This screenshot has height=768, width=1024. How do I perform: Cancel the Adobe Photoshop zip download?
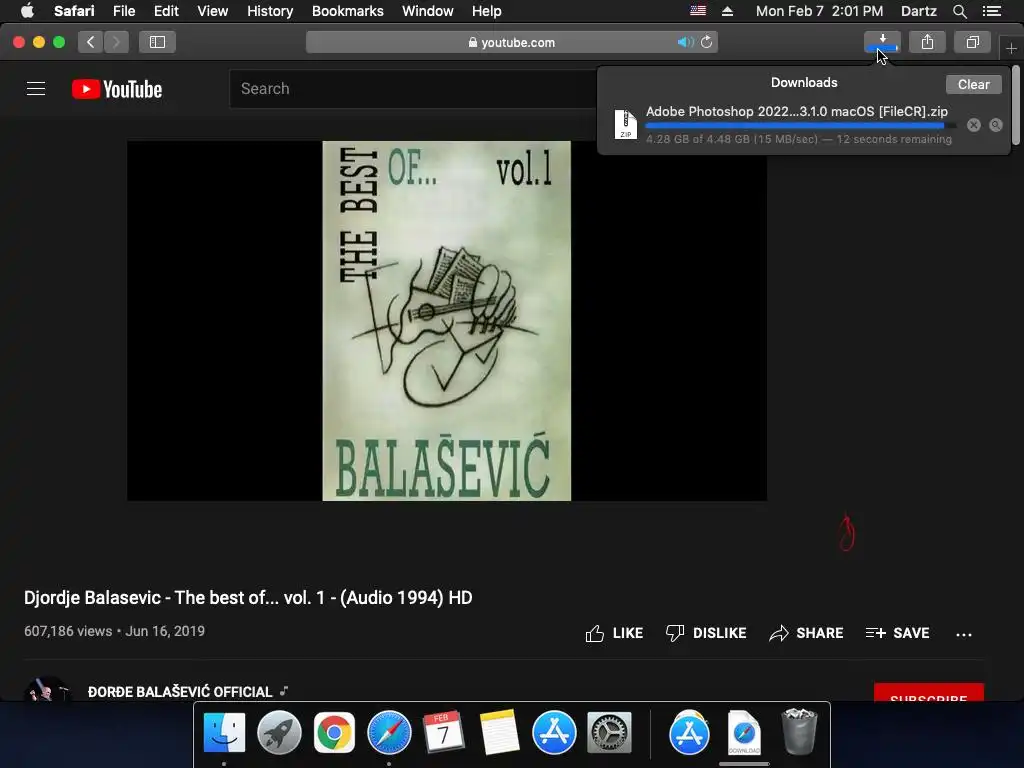click(974, 125)
